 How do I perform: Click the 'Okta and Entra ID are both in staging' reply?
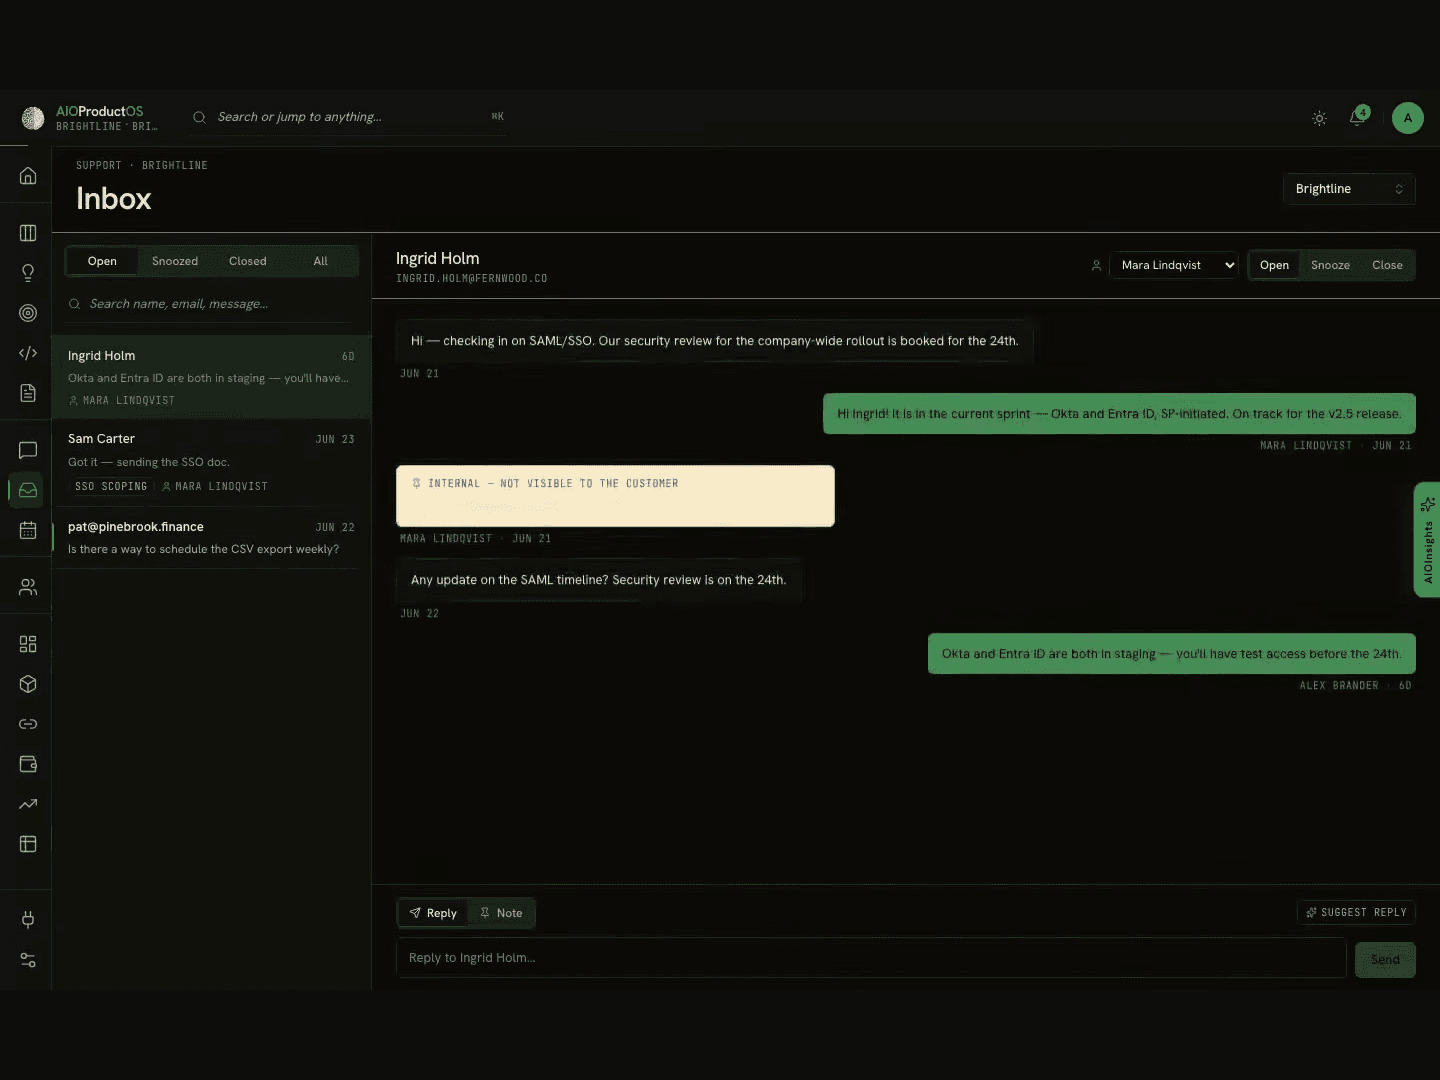[1171, 654]
